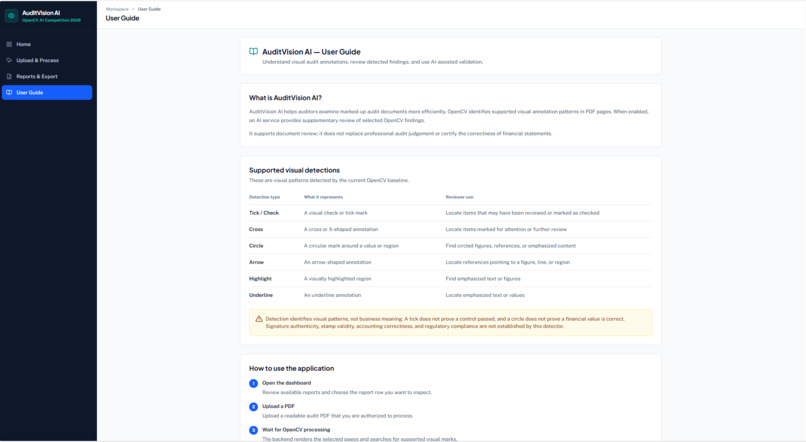Click the Workspace breadcrumb link
The image size is (806, 442).
(117, 9)
